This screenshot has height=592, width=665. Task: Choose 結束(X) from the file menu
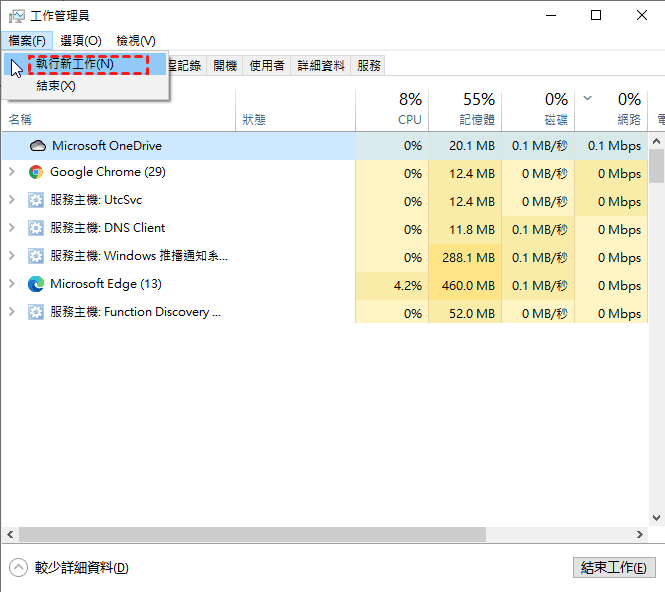(85, 86)
